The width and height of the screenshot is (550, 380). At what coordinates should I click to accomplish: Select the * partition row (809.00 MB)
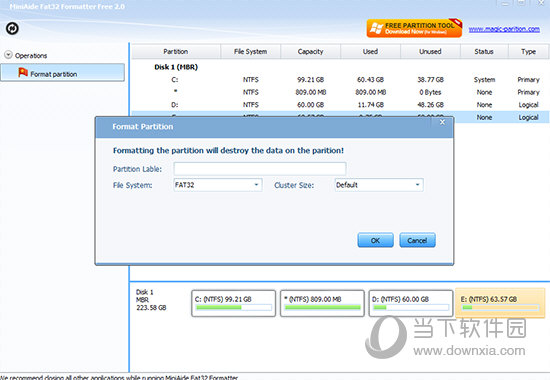pos(340,92)
